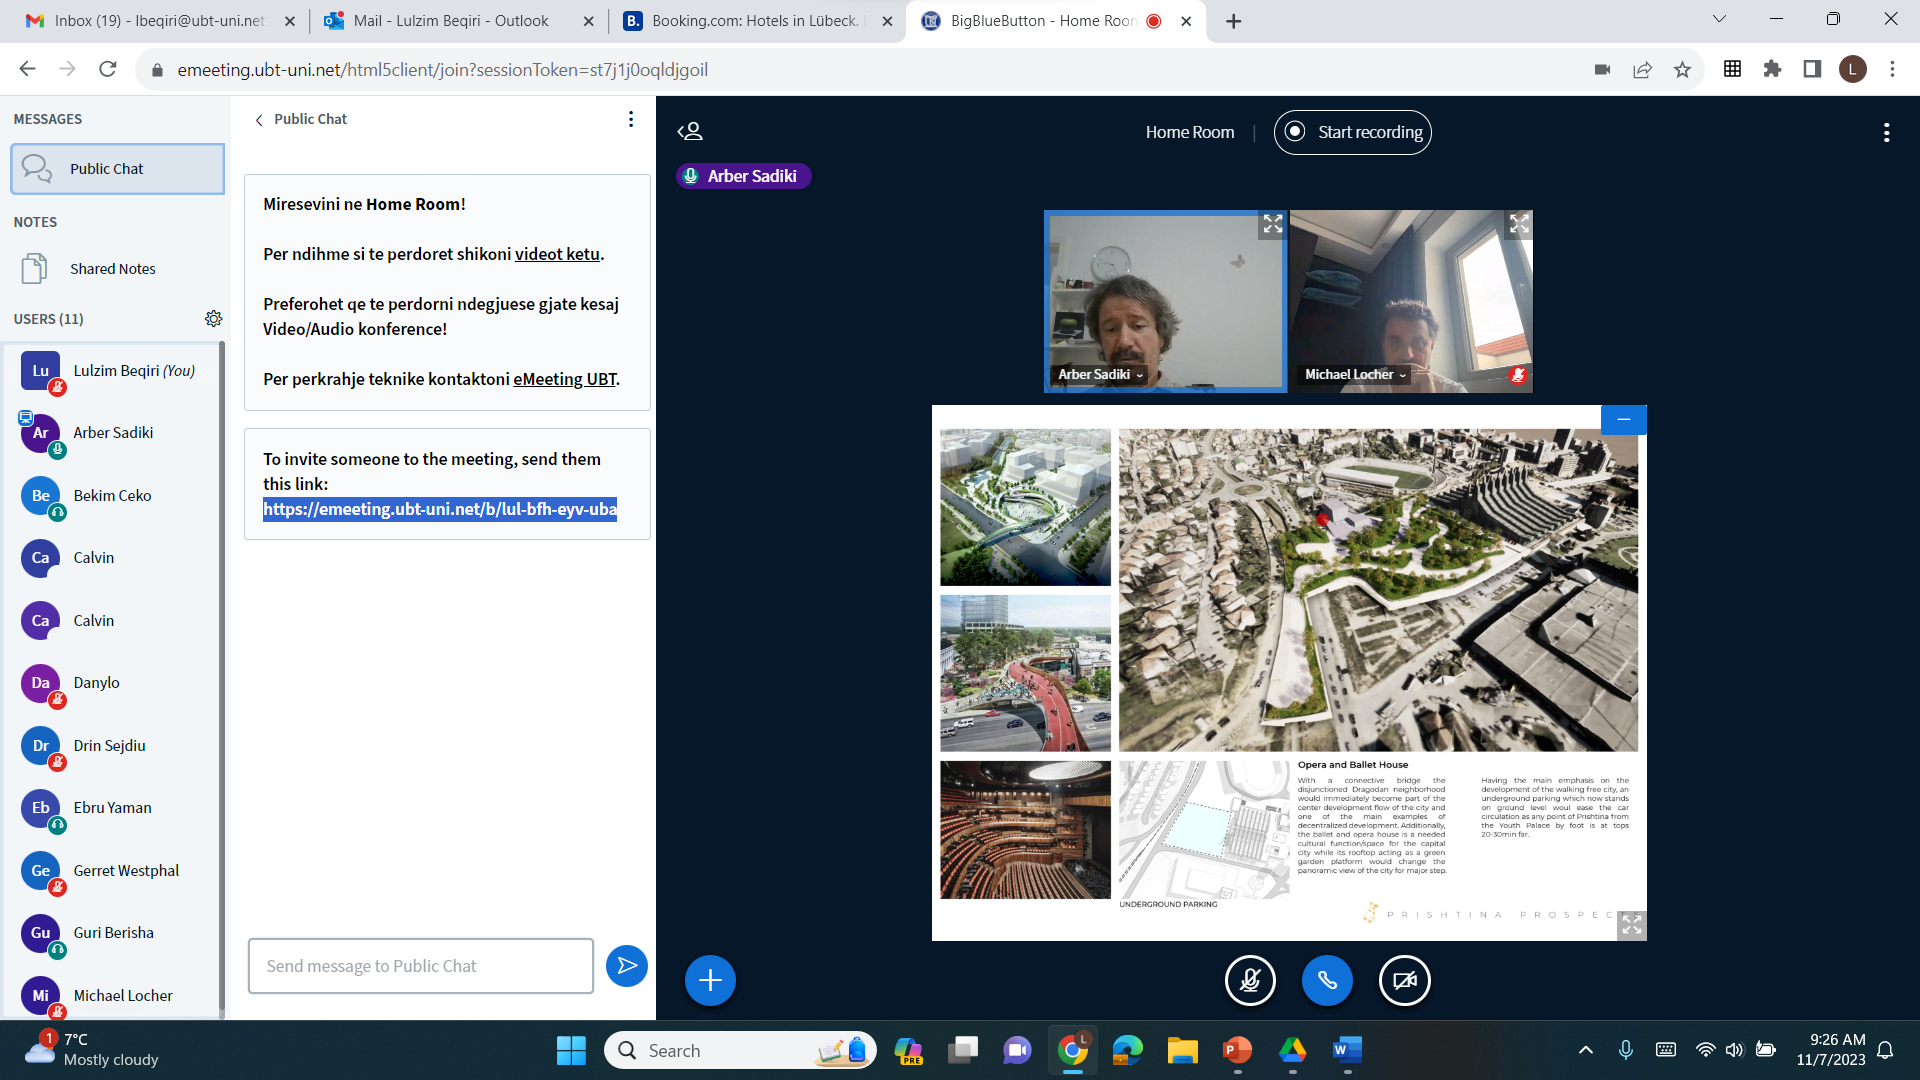Make the presentation fullscreen
1920x1080 pixels.
click(x=1631, y=925)
